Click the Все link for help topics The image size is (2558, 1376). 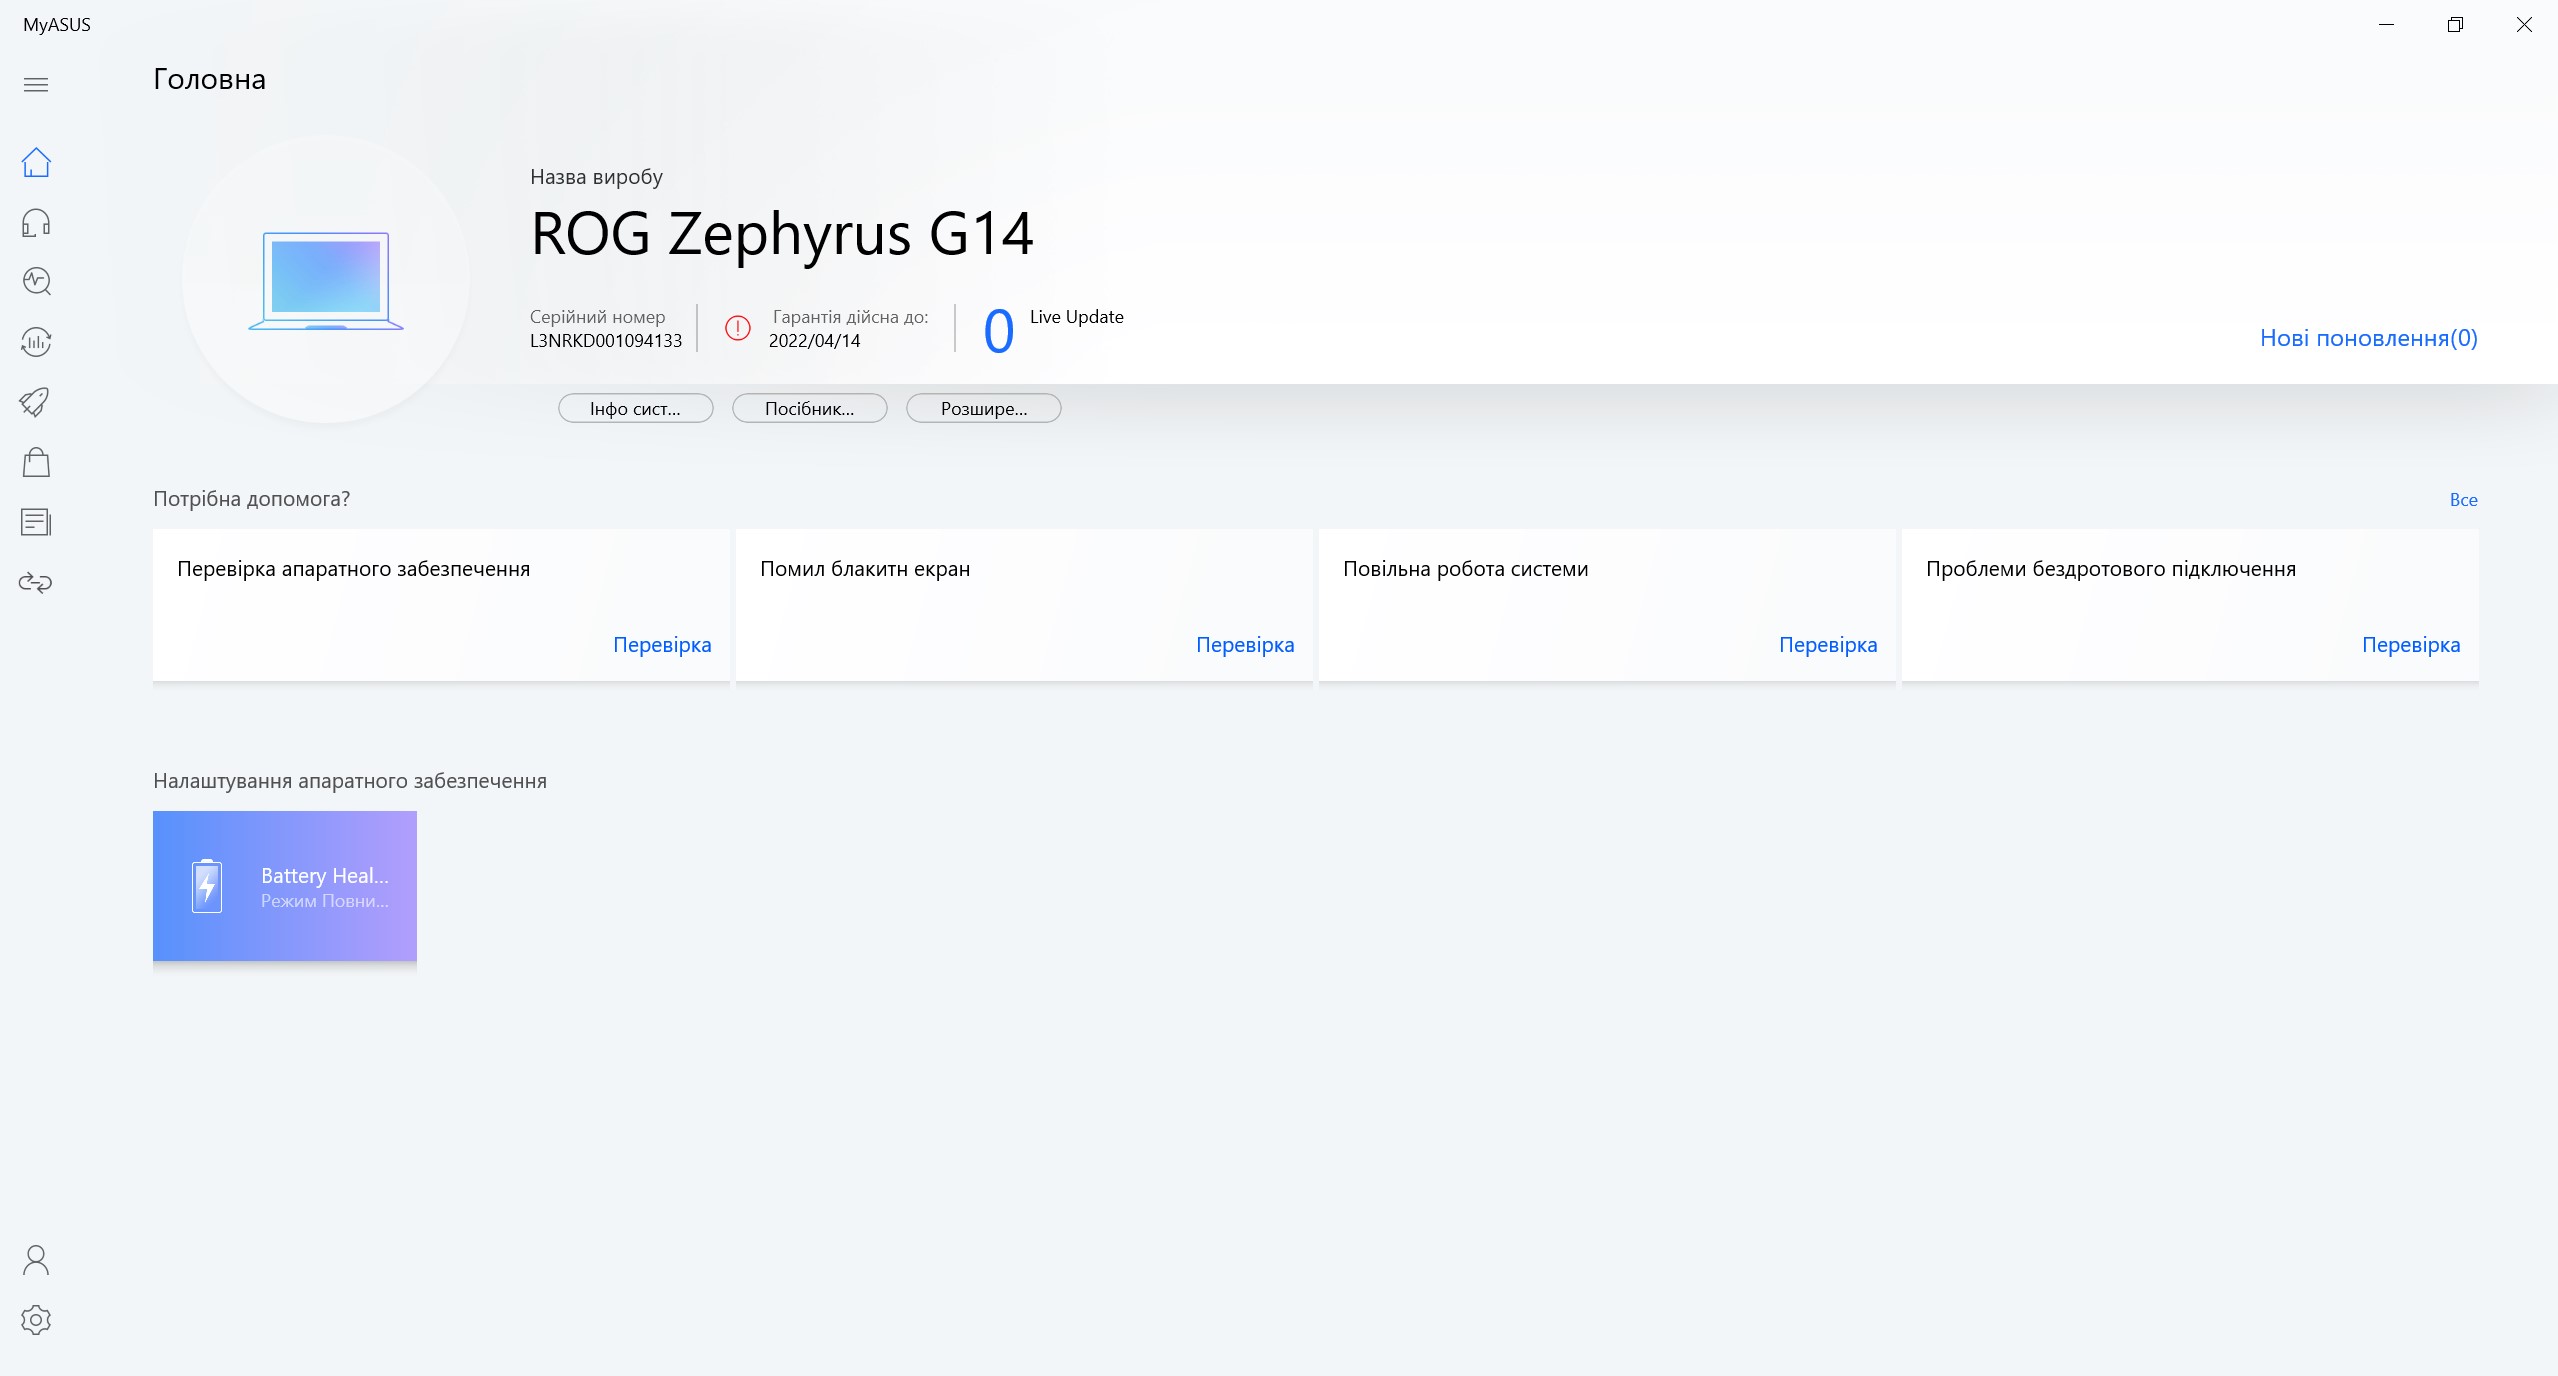[x=2463, y=499]
